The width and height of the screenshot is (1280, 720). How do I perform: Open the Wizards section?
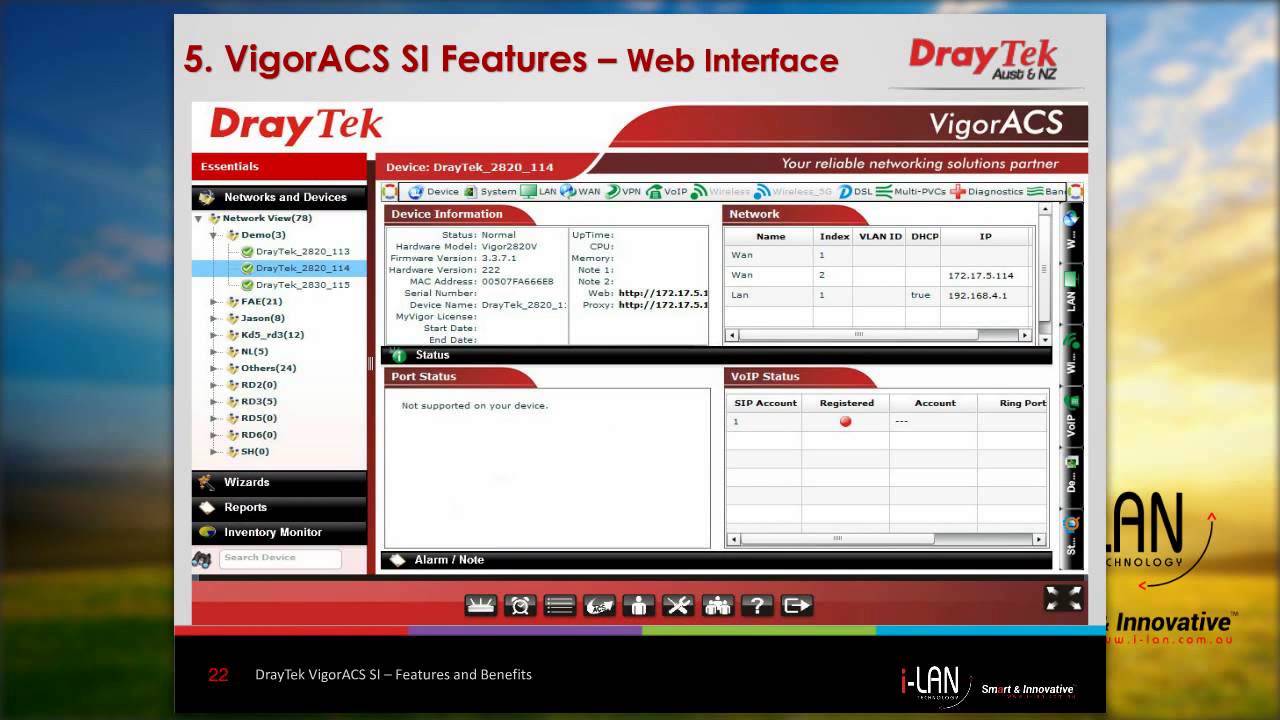[x=279, y=482]
